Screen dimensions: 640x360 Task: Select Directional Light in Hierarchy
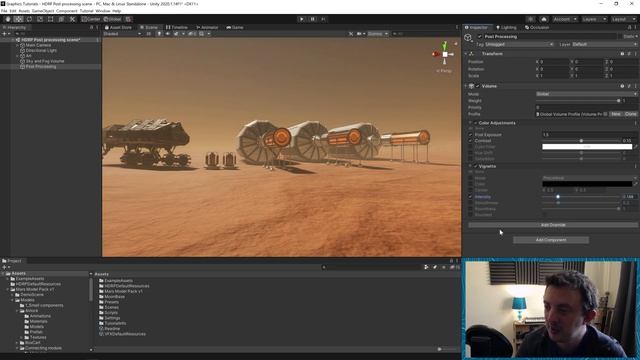tap(41, 51)
